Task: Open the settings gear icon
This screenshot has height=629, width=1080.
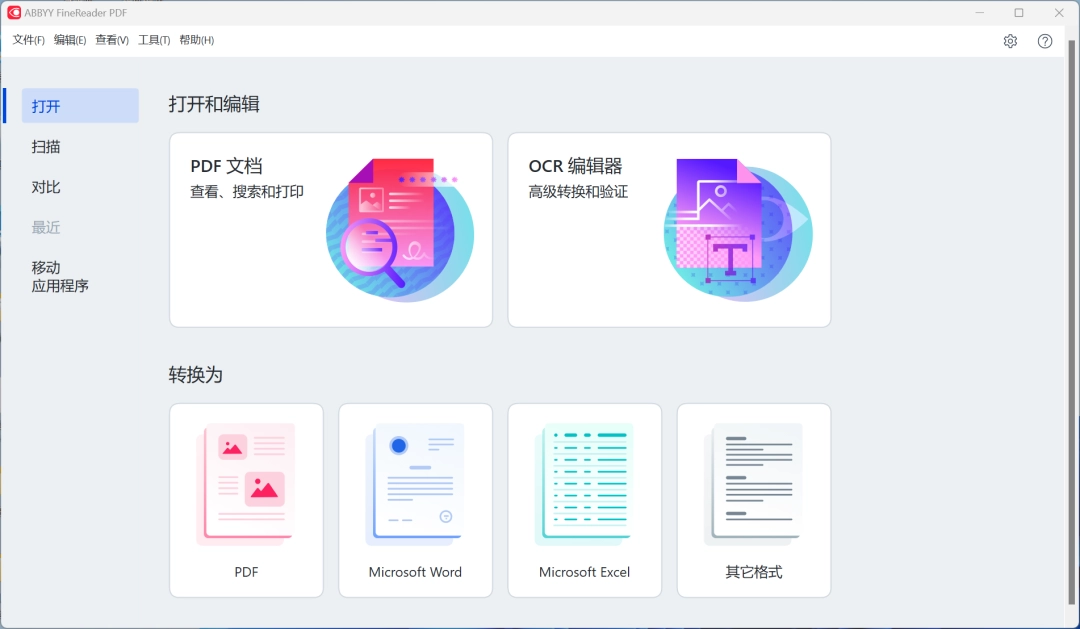Action: point(1010,41)
